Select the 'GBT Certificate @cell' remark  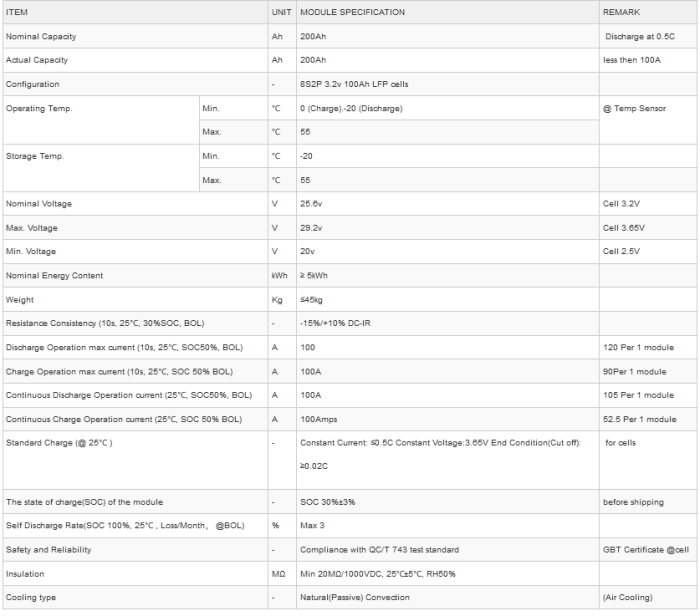[646, 549]
